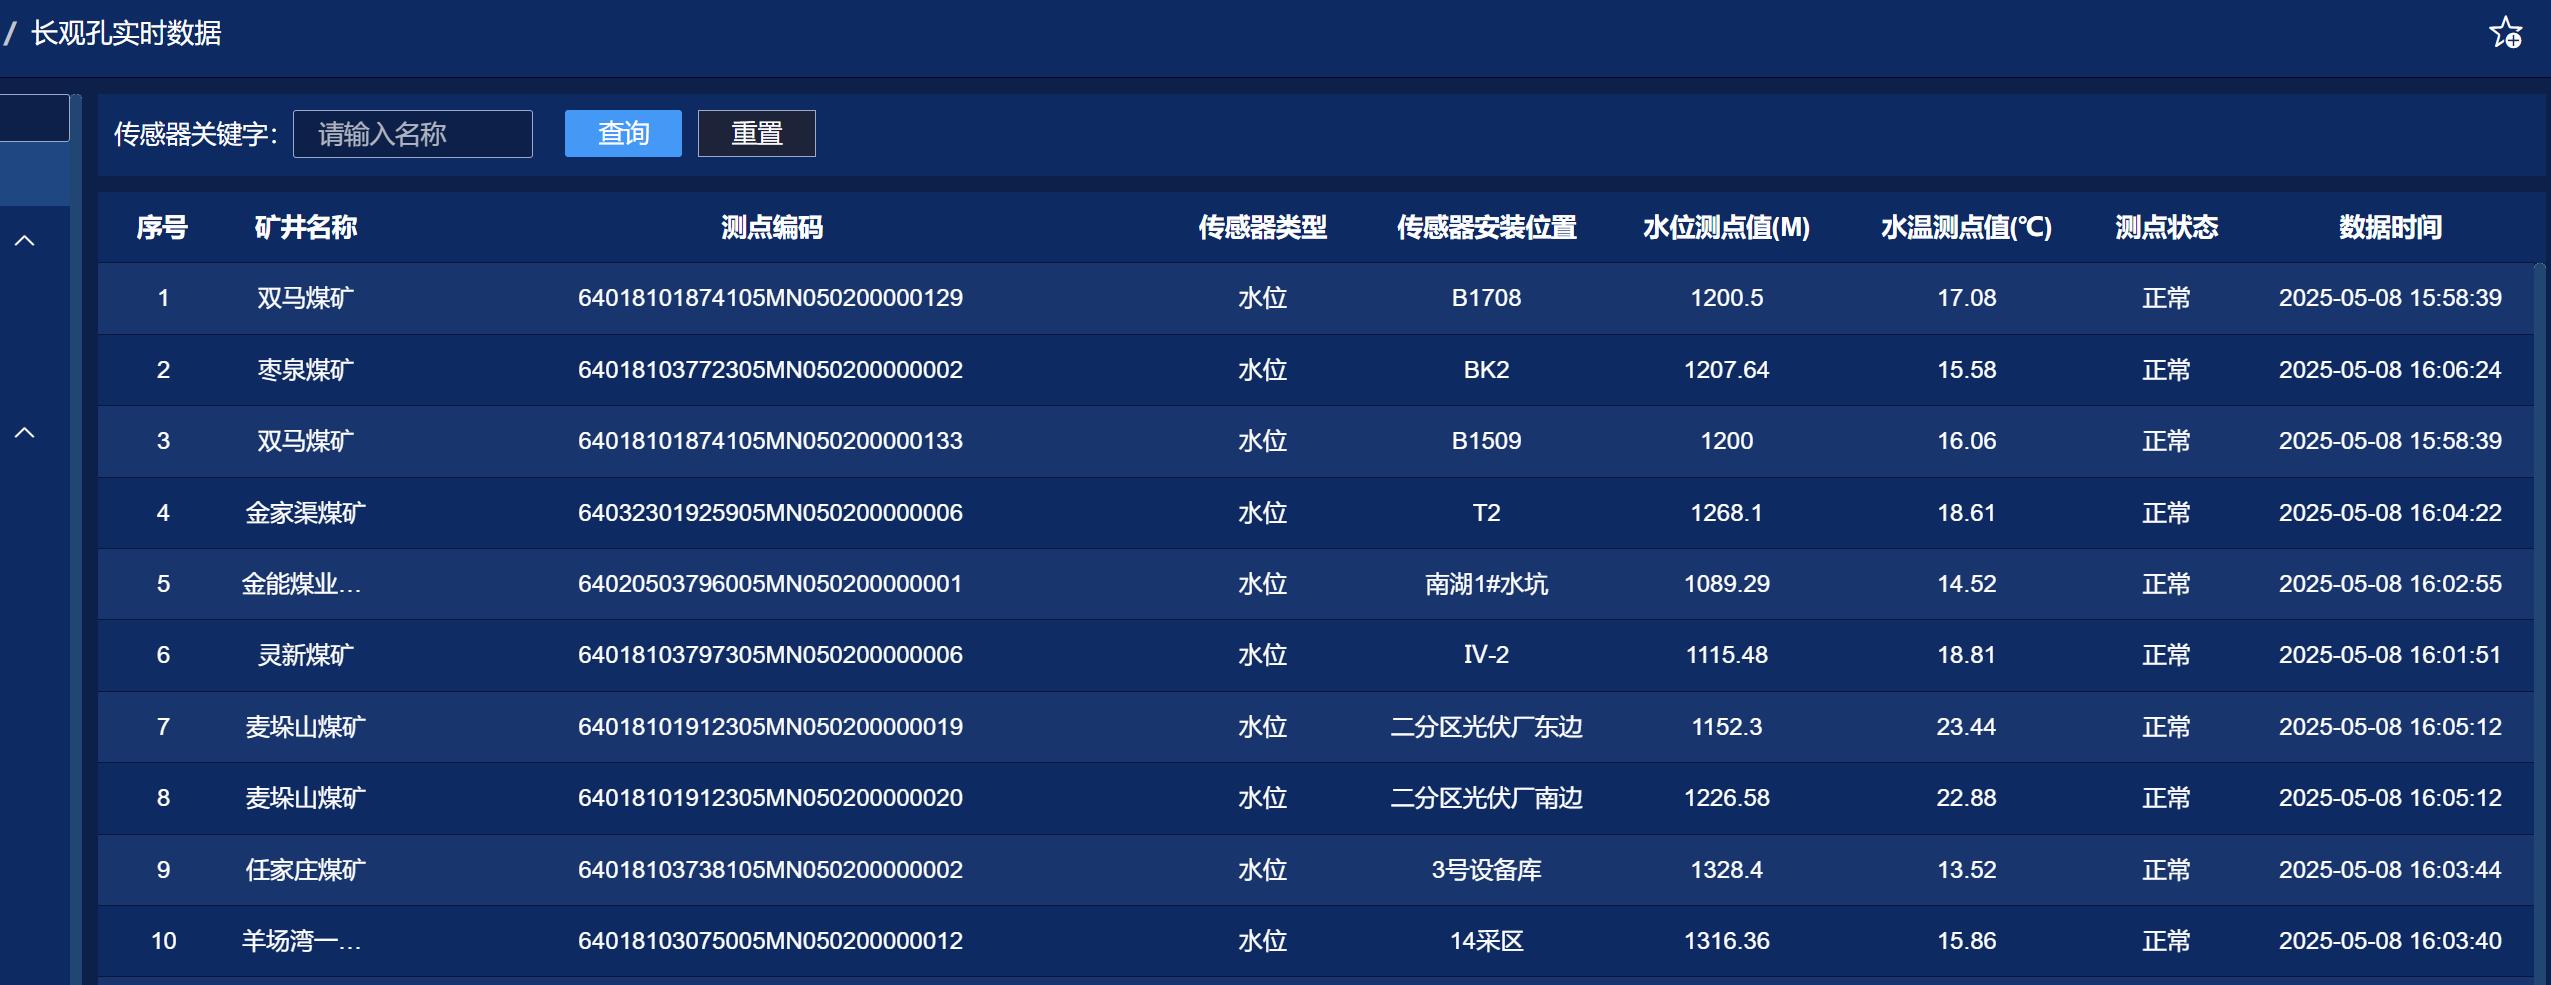Image resolution: width=2551 pixels, height=985 pixels.
Task: Click water temperature value 23.44
Action: 1967,727
